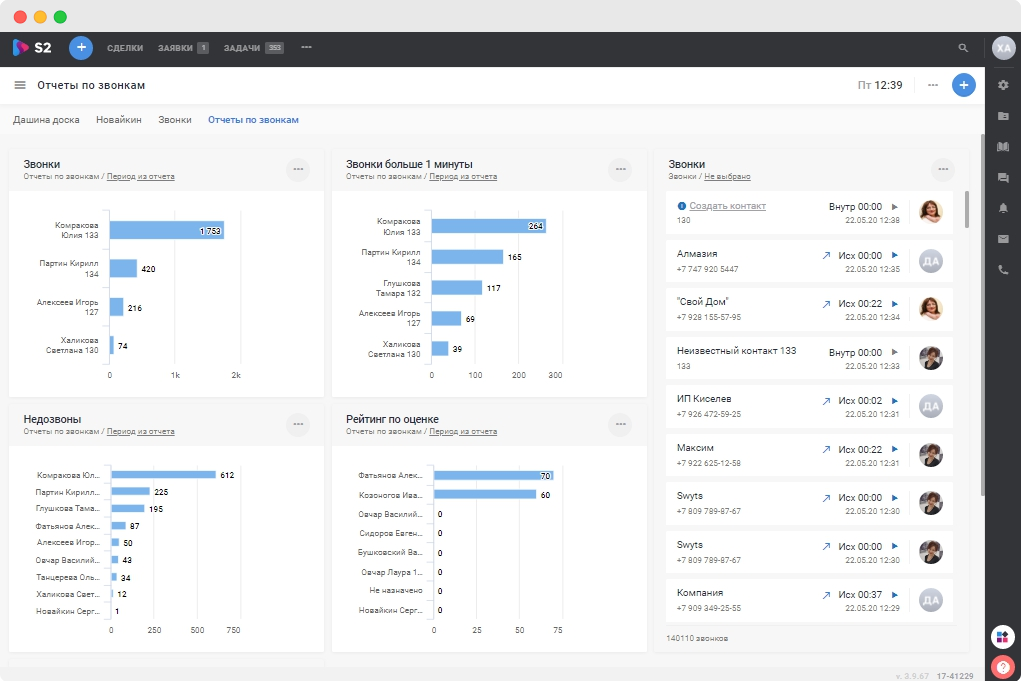Click the blue add-widget plus button
Screen dimensions: 1021x681
pyautogui.click(x=964, y=85)
